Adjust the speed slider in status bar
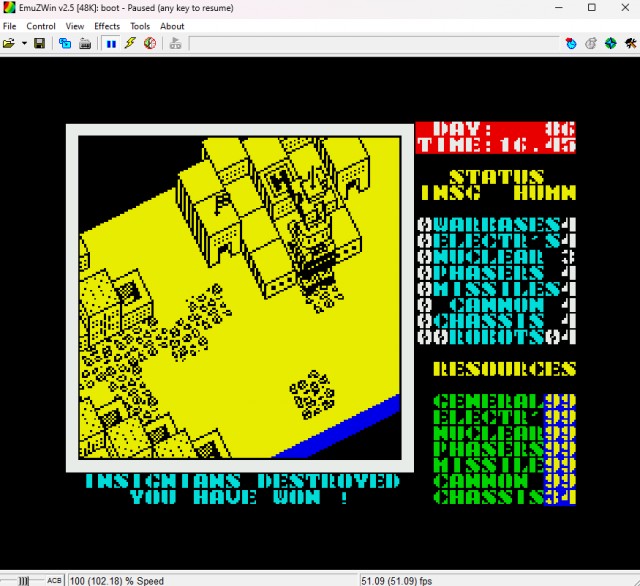The image size is (640, 586). point(24,580)
